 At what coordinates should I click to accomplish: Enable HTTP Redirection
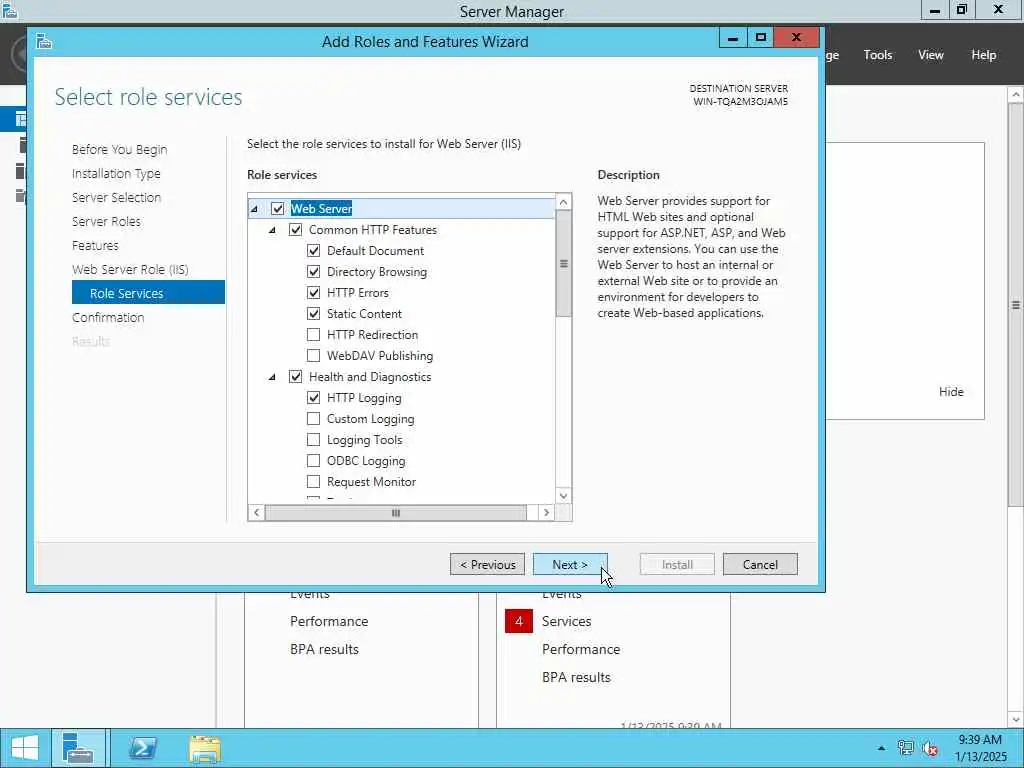coord(313,334)
